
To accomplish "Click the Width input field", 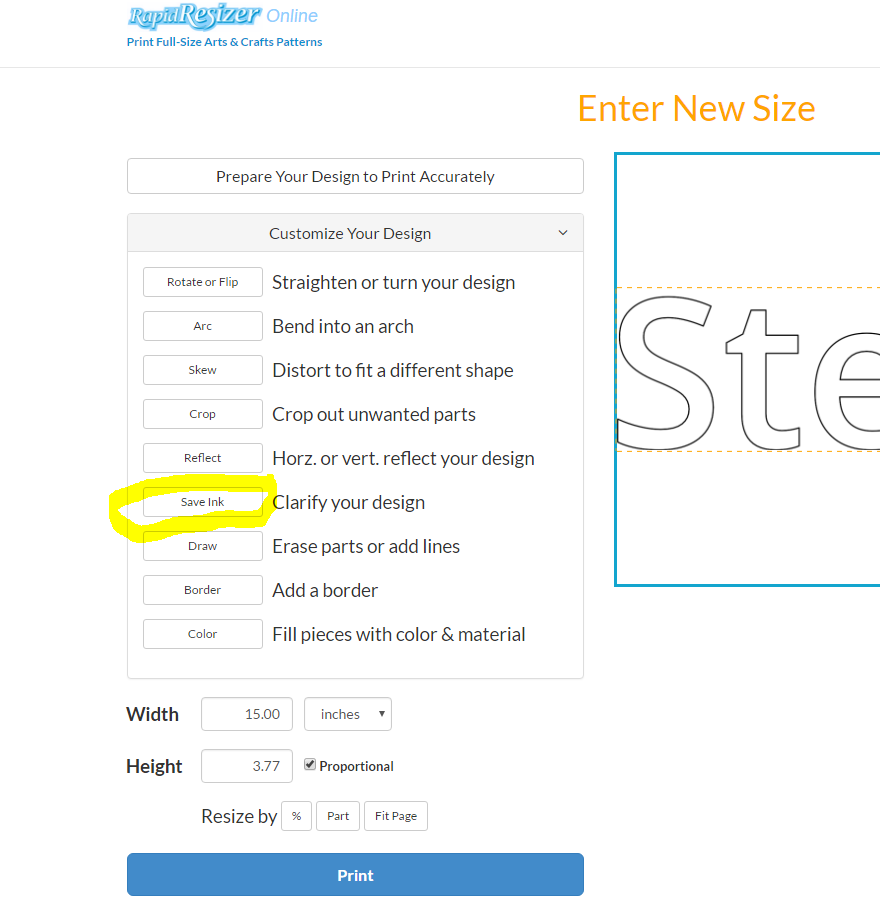I will tap(247, 714).
